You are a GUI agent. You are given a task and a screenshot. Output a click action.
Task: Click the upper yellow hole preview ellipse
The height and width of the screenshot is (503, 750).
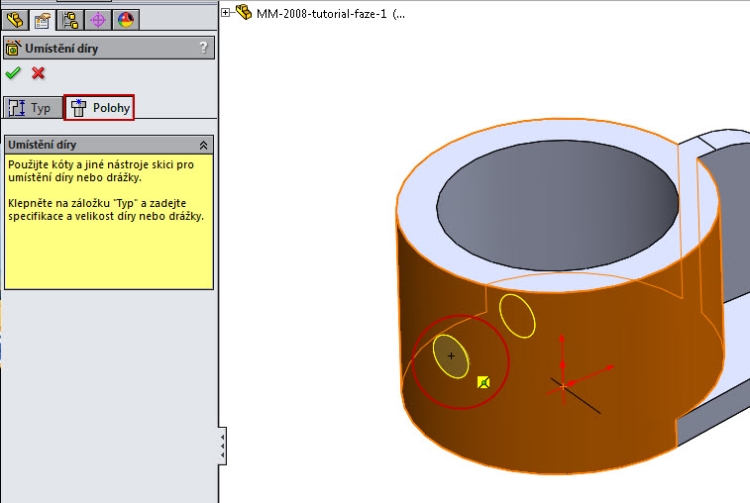pos(517,316)
